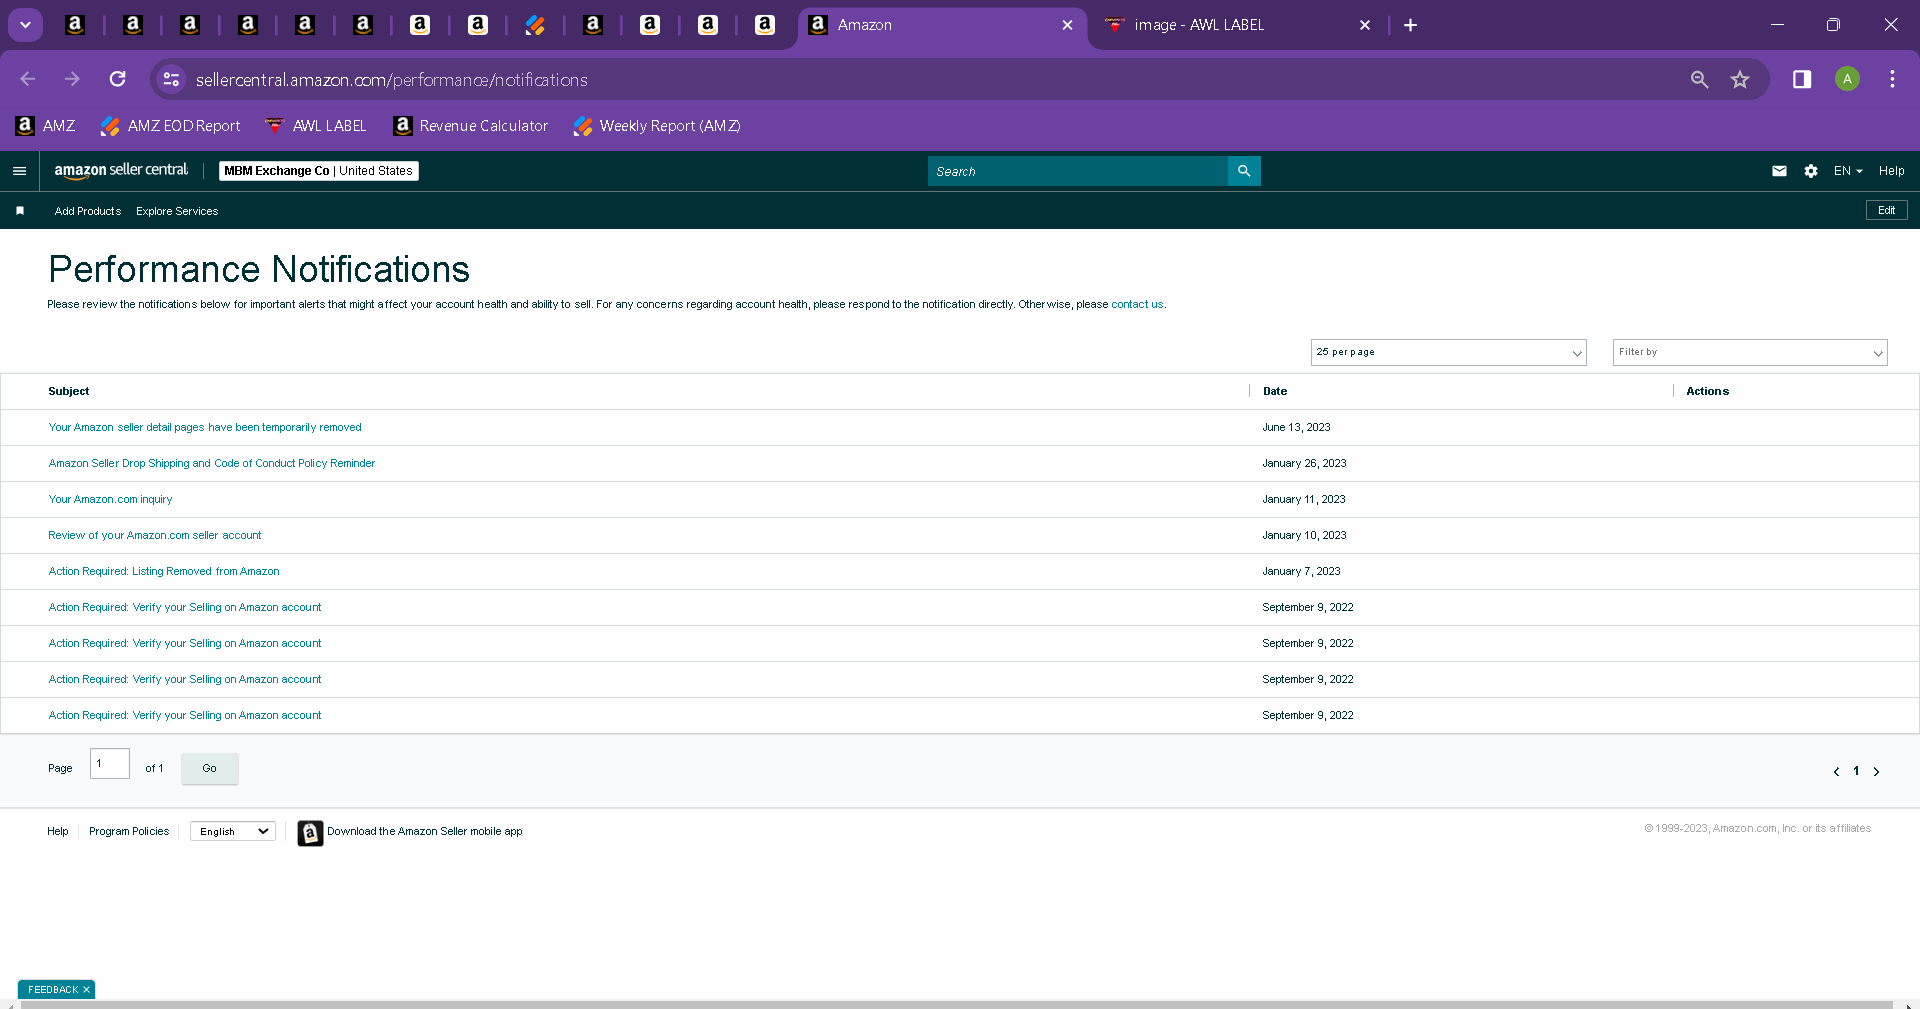
Task: Go back to the previous page
Action: pos(28,79)
